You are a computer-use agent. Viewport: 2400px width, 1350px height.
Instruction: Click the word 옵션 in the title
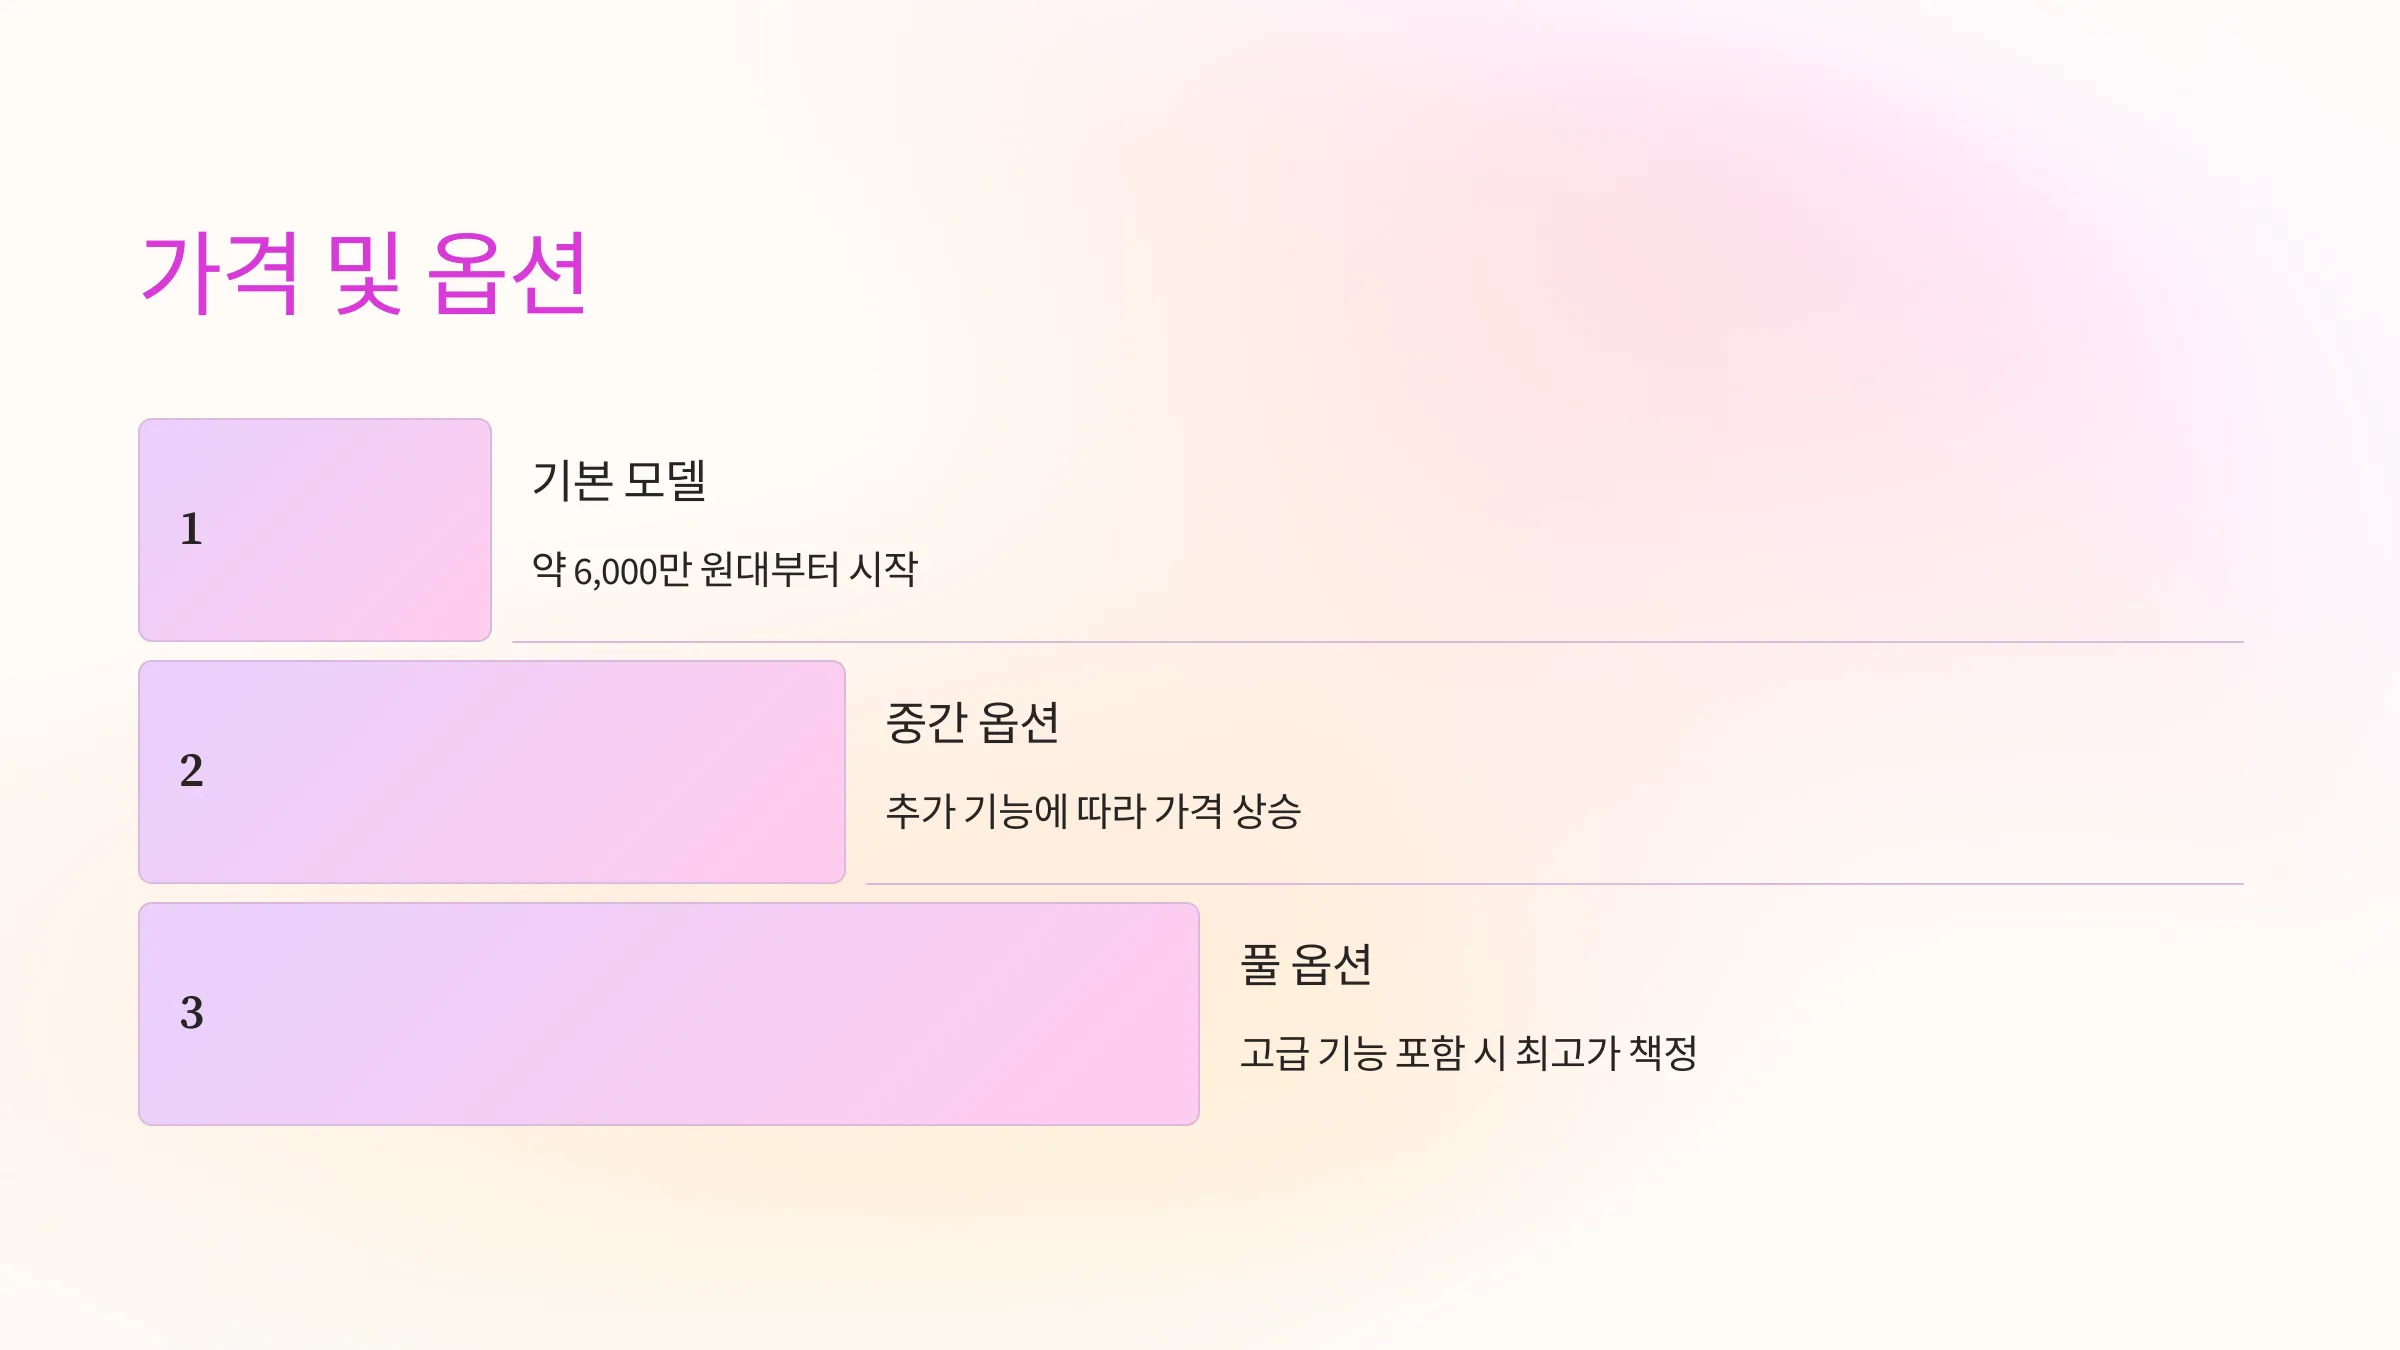[x=507, y=273]
